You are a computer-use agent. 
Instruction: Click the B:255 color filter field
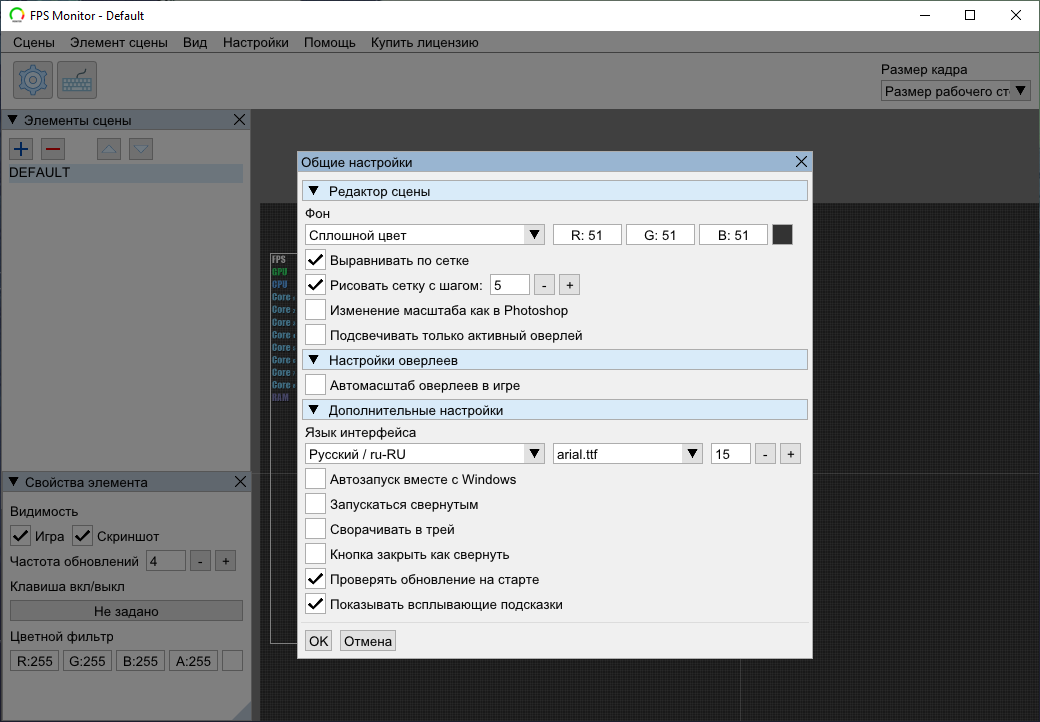click(x=141, y=661)
